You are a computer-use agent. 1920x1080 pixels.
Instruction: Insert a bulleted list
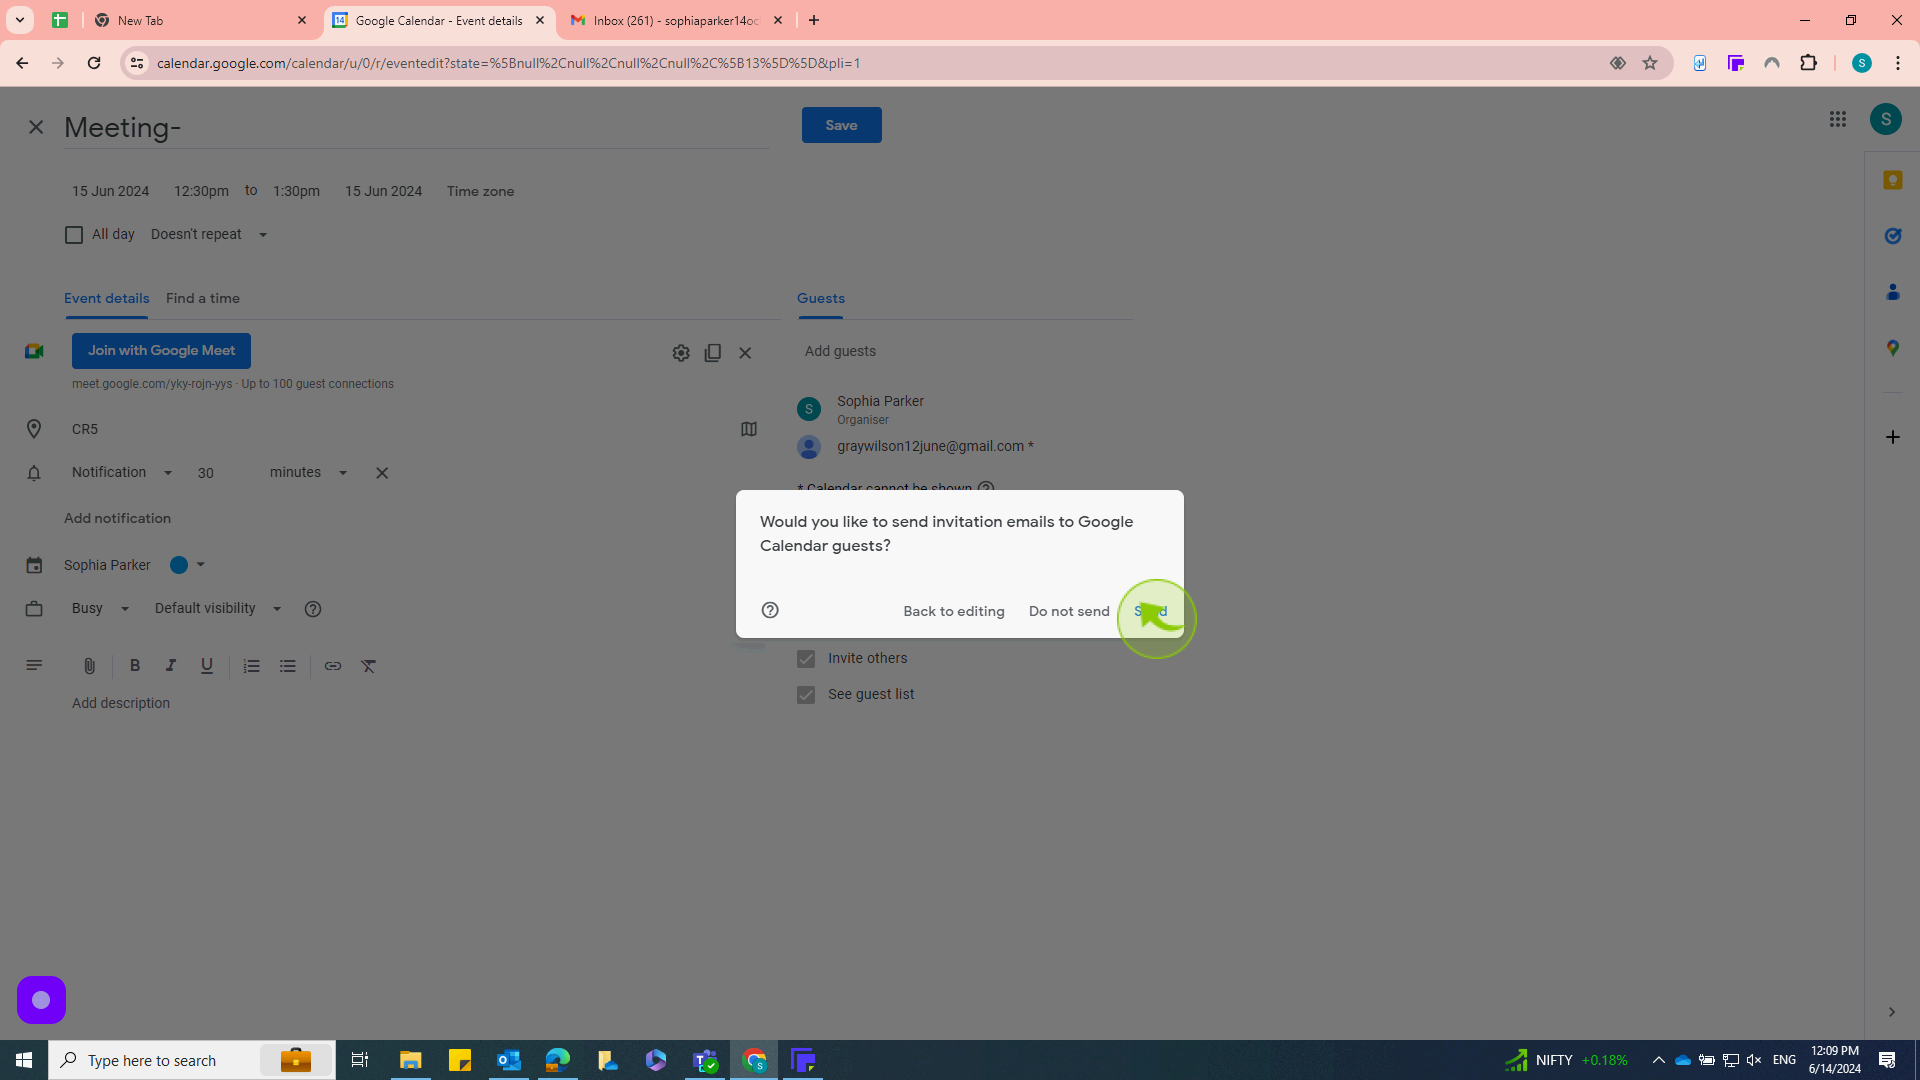click(x=288, y=666)
